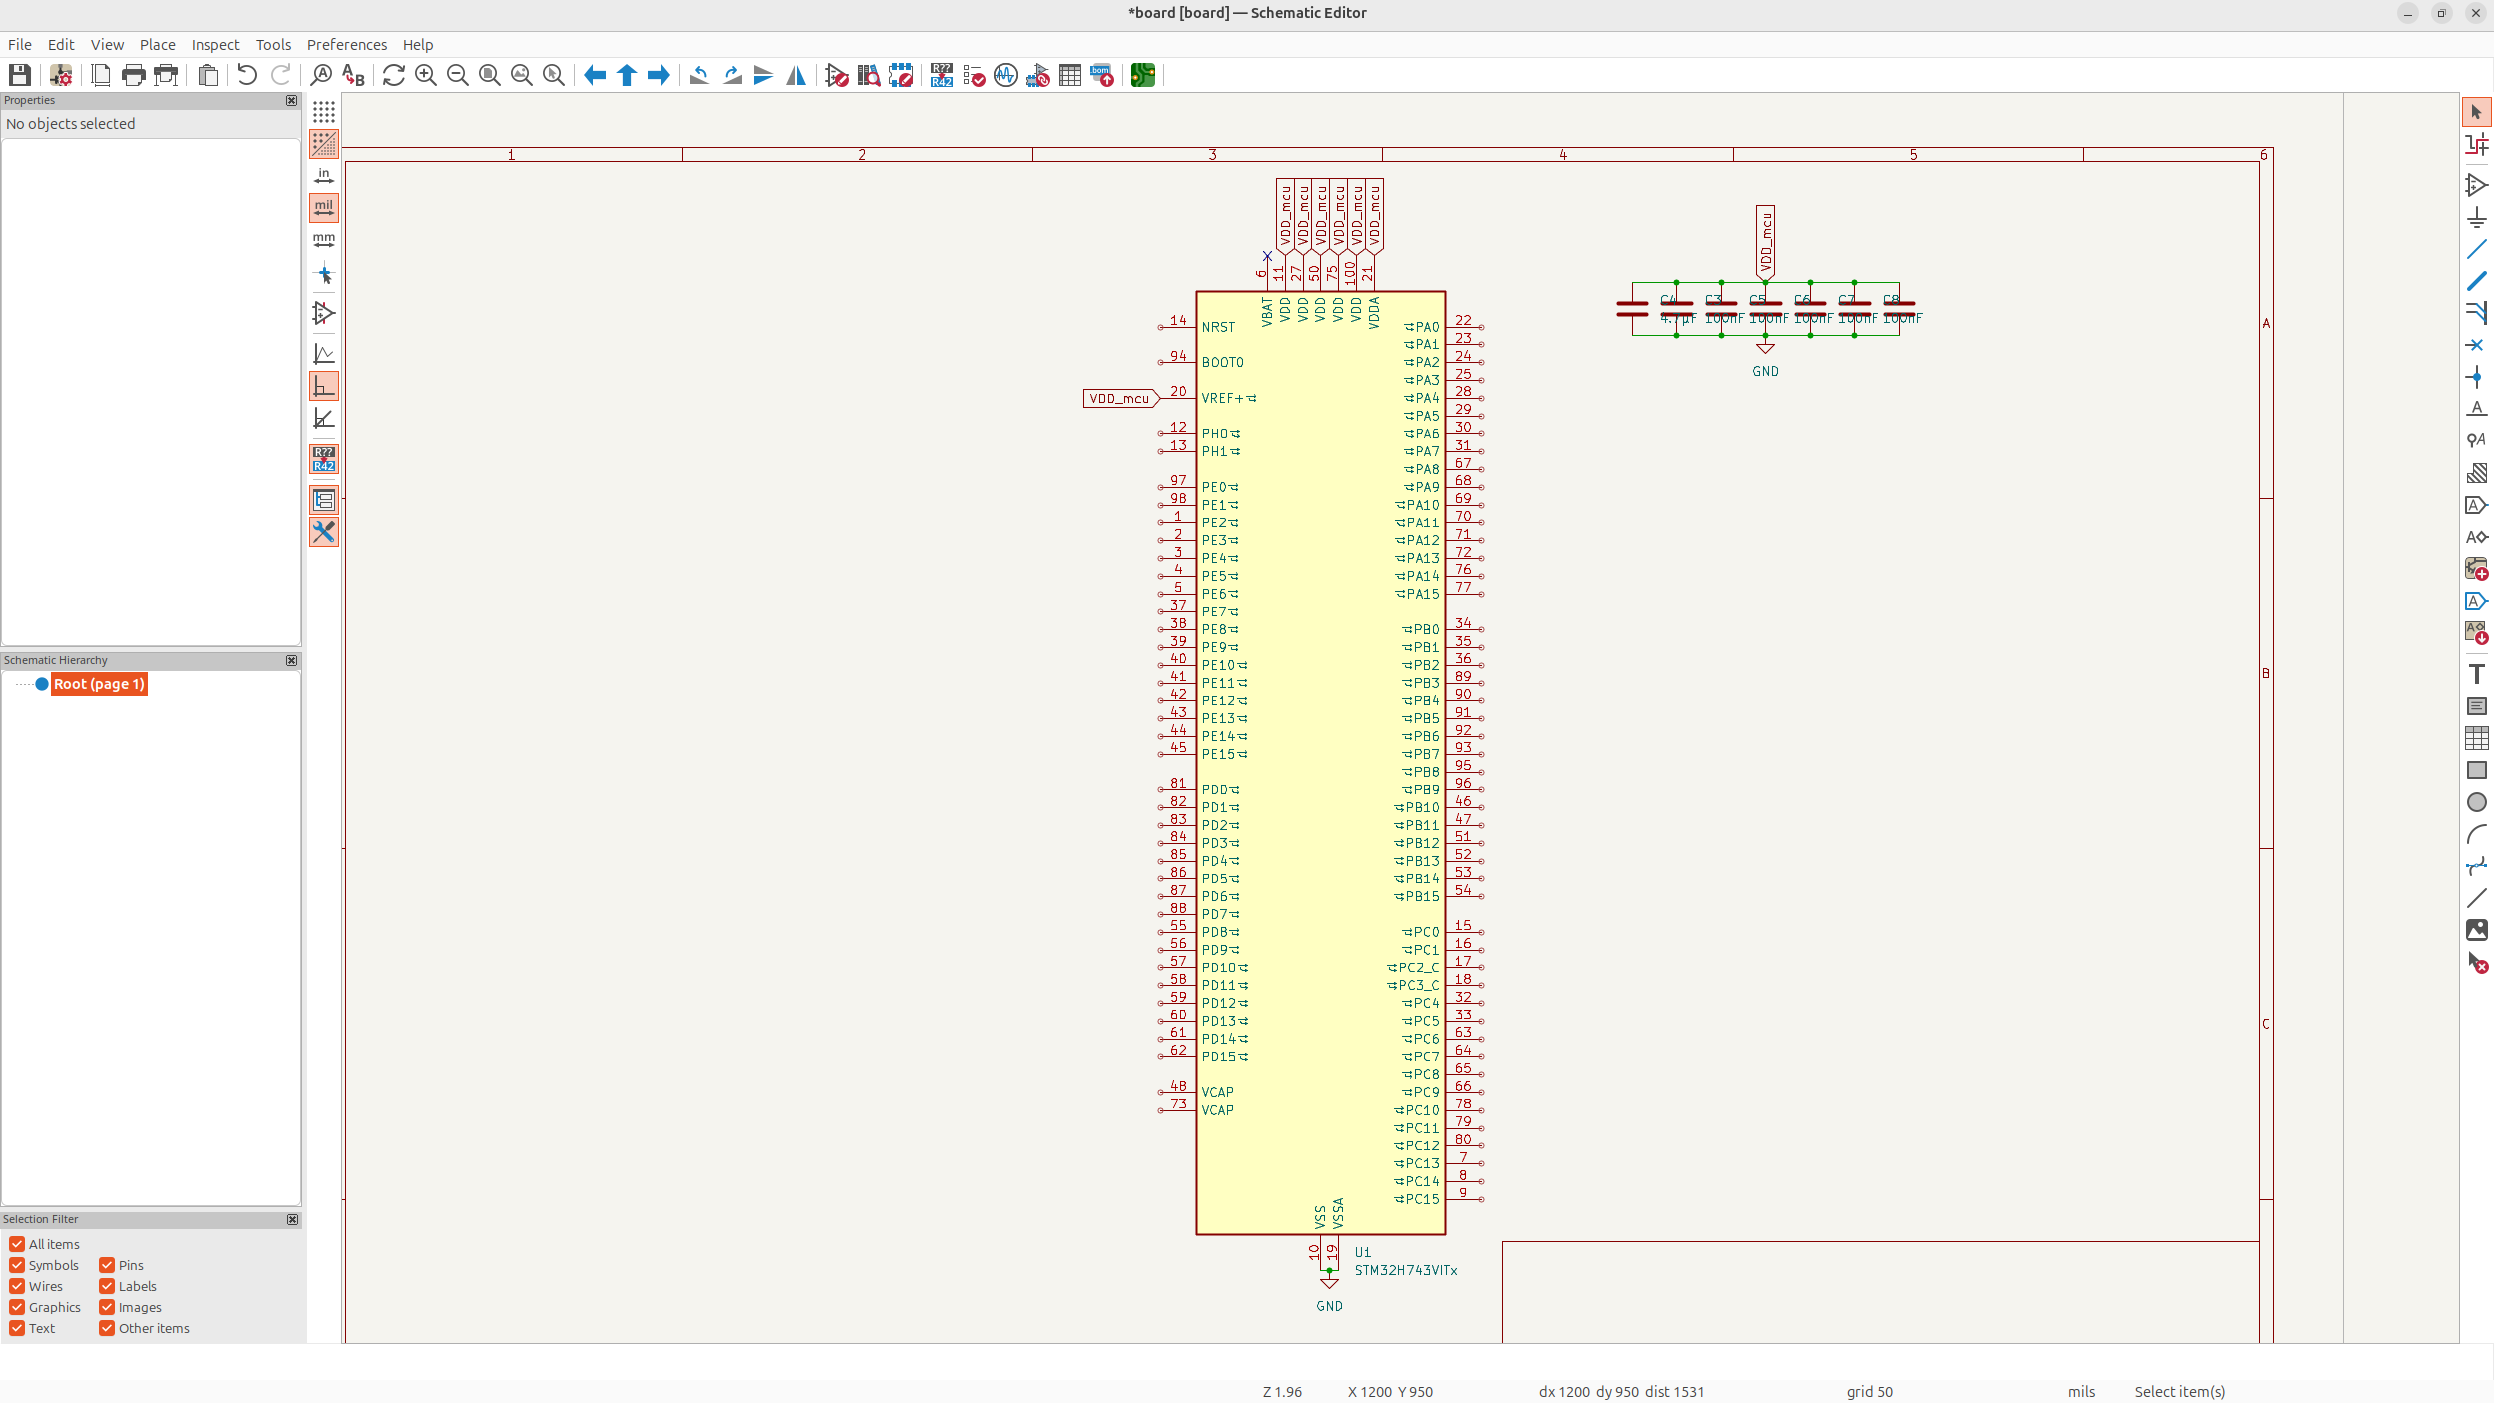
Task: Click Zoom to fit page icon
Action: tap(489, 75)
